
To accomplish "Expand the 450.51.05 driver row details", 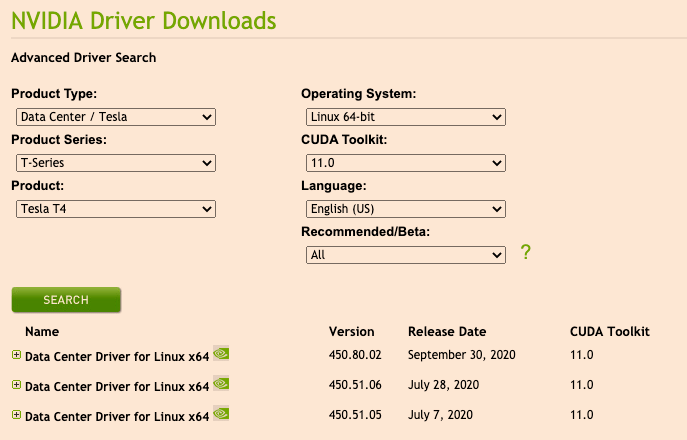I will click(x=16, y=415).
